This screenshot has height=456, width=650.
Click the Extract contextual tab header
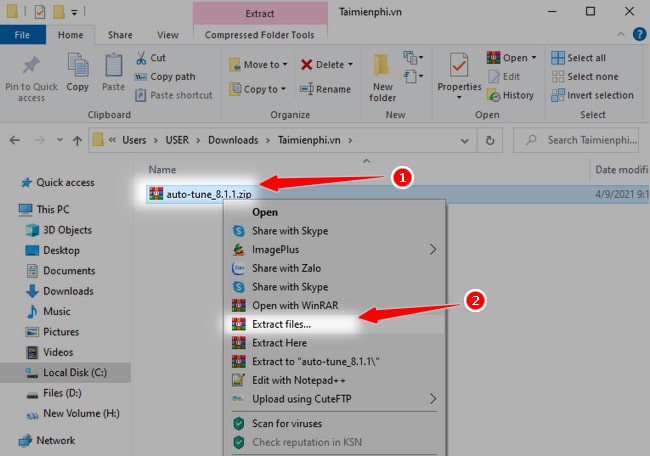(260, 13)
